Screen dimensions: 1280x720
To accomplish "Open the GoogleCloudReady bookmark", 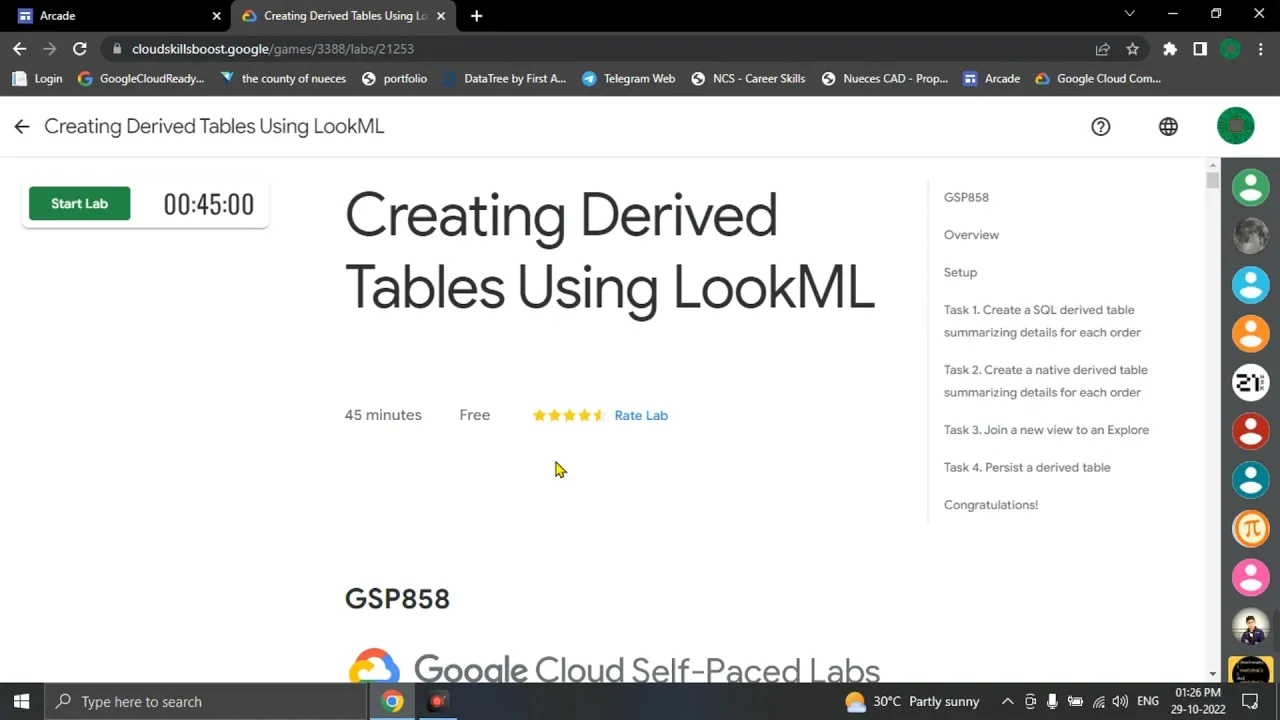I will pos(142,78).
